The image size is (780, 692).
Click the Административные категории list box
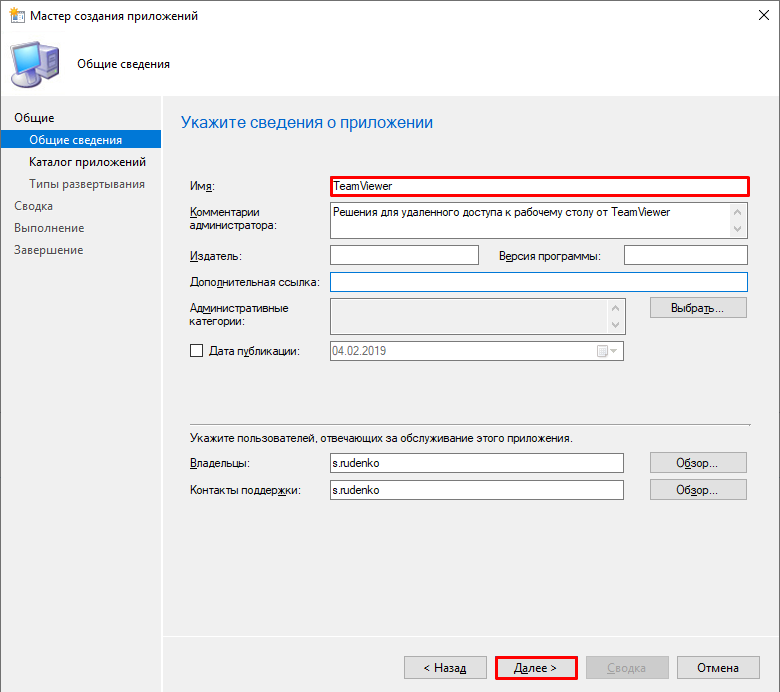[x=478, y=316]
